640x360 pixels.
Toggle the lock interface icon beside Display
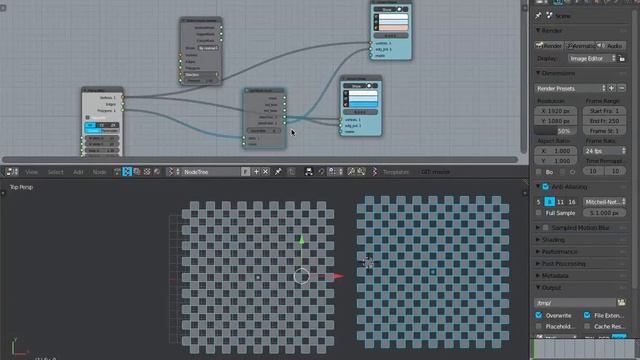[622, 59]
